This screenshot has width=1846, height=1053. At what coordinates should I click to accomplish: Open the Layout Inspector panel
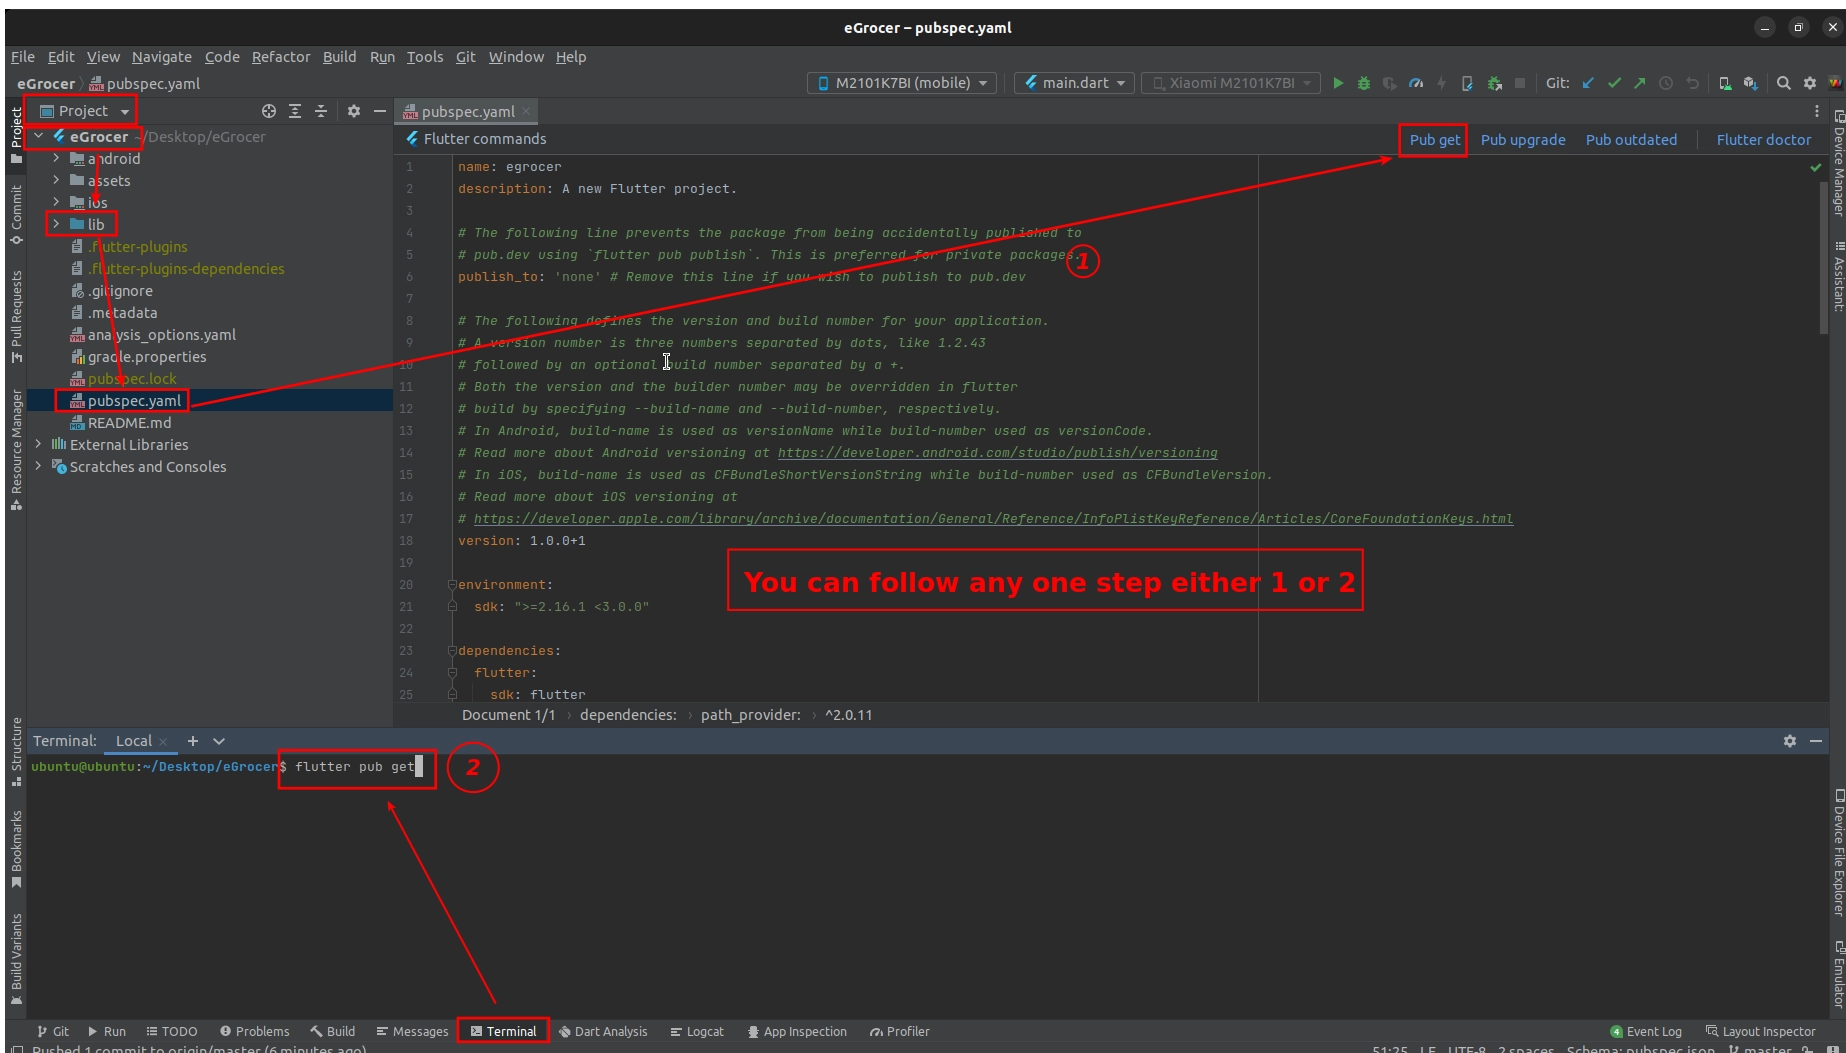pos(1760,1031)
